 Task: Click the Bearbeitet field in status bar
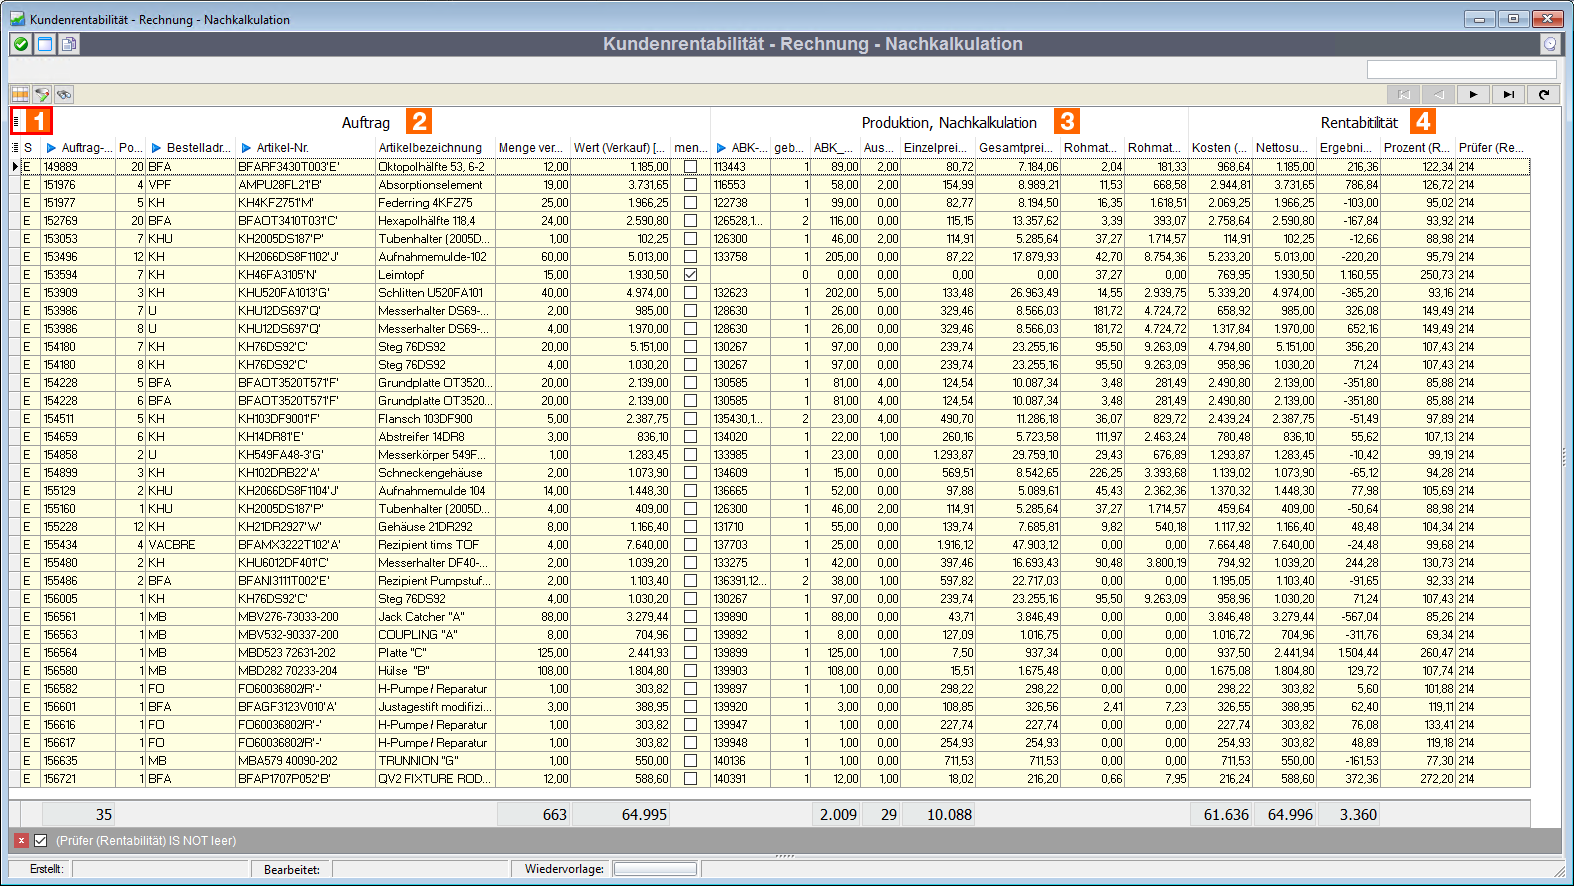tap(420, 869)
